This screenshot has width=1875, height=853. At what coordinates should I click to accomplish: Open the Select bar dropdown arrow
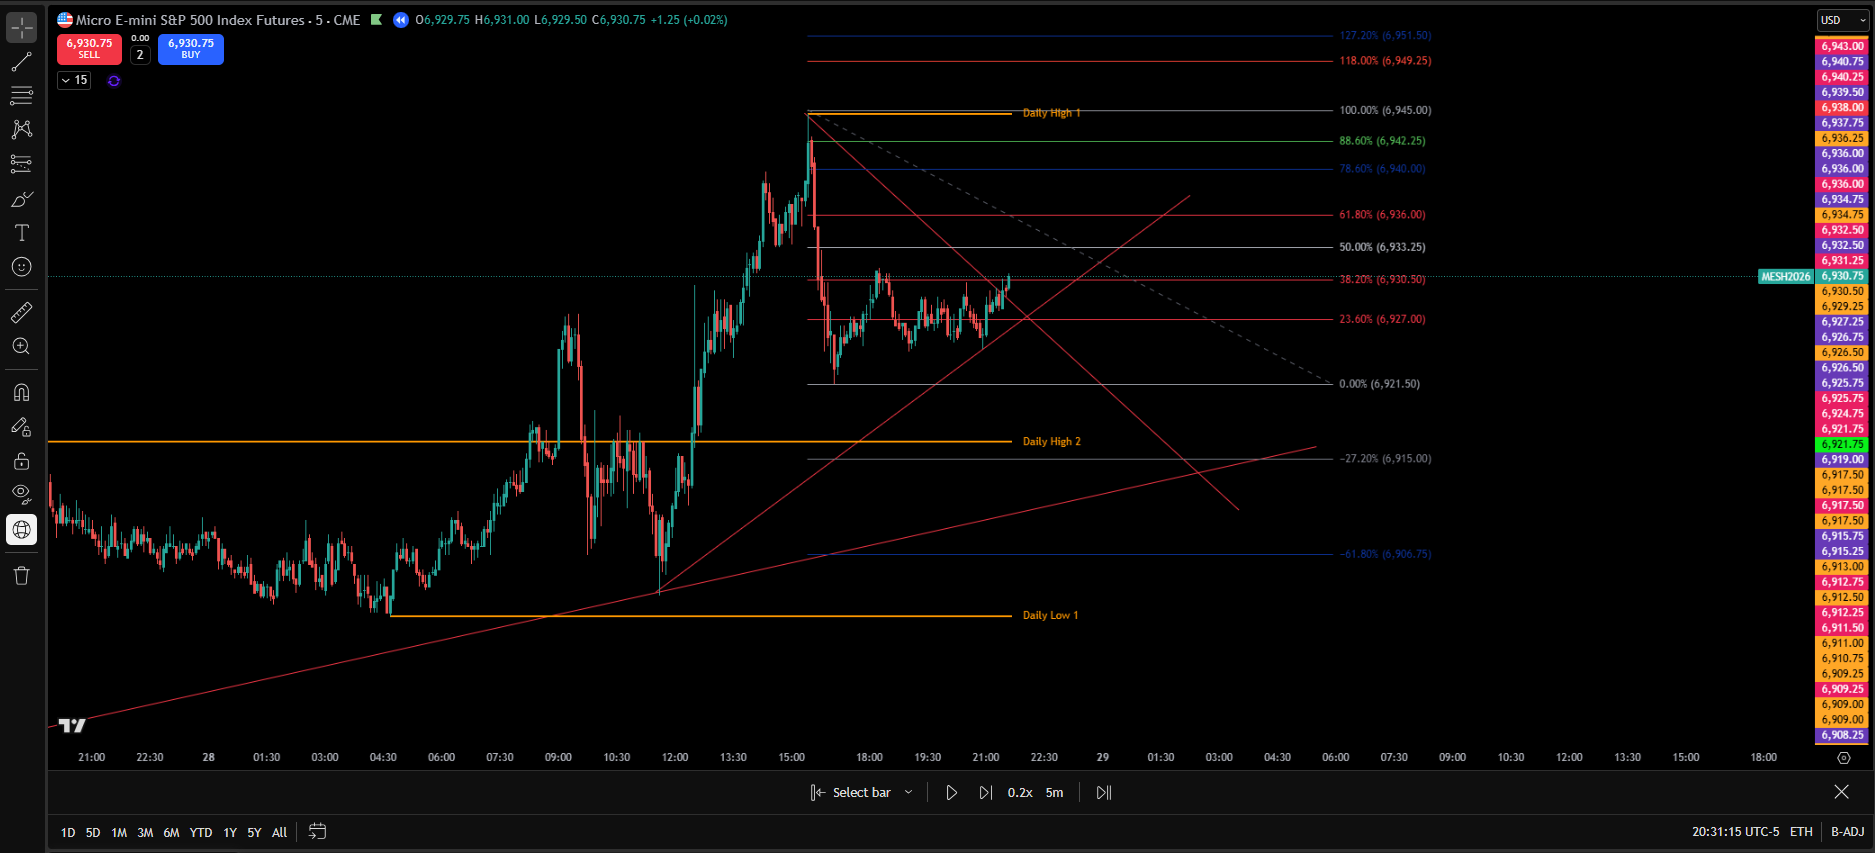[x=908, y=792]
